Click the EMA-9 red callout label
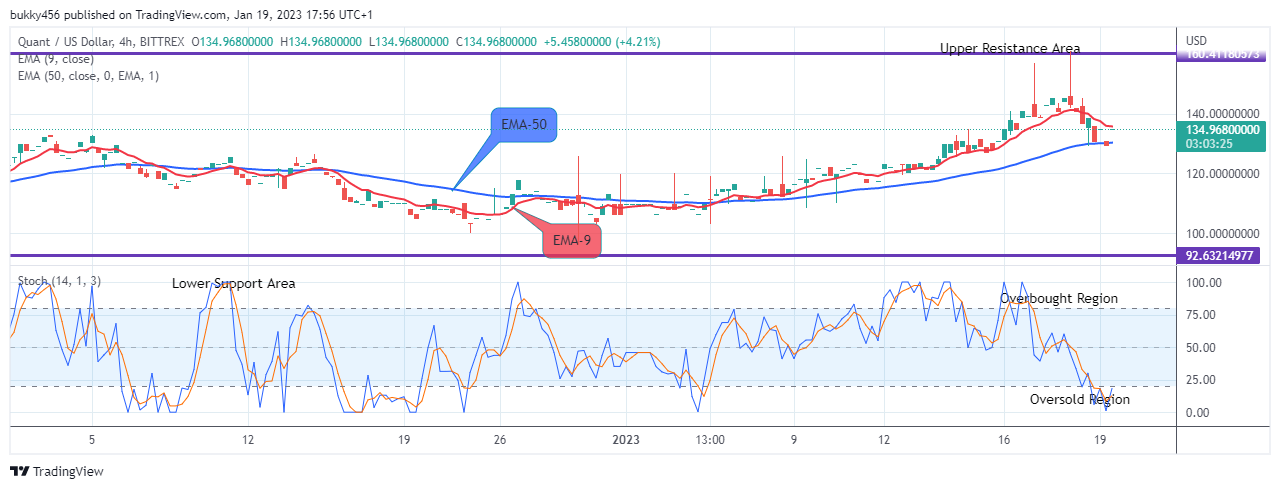This screenshot has width=1280, height=489. [x=571, y=241]
